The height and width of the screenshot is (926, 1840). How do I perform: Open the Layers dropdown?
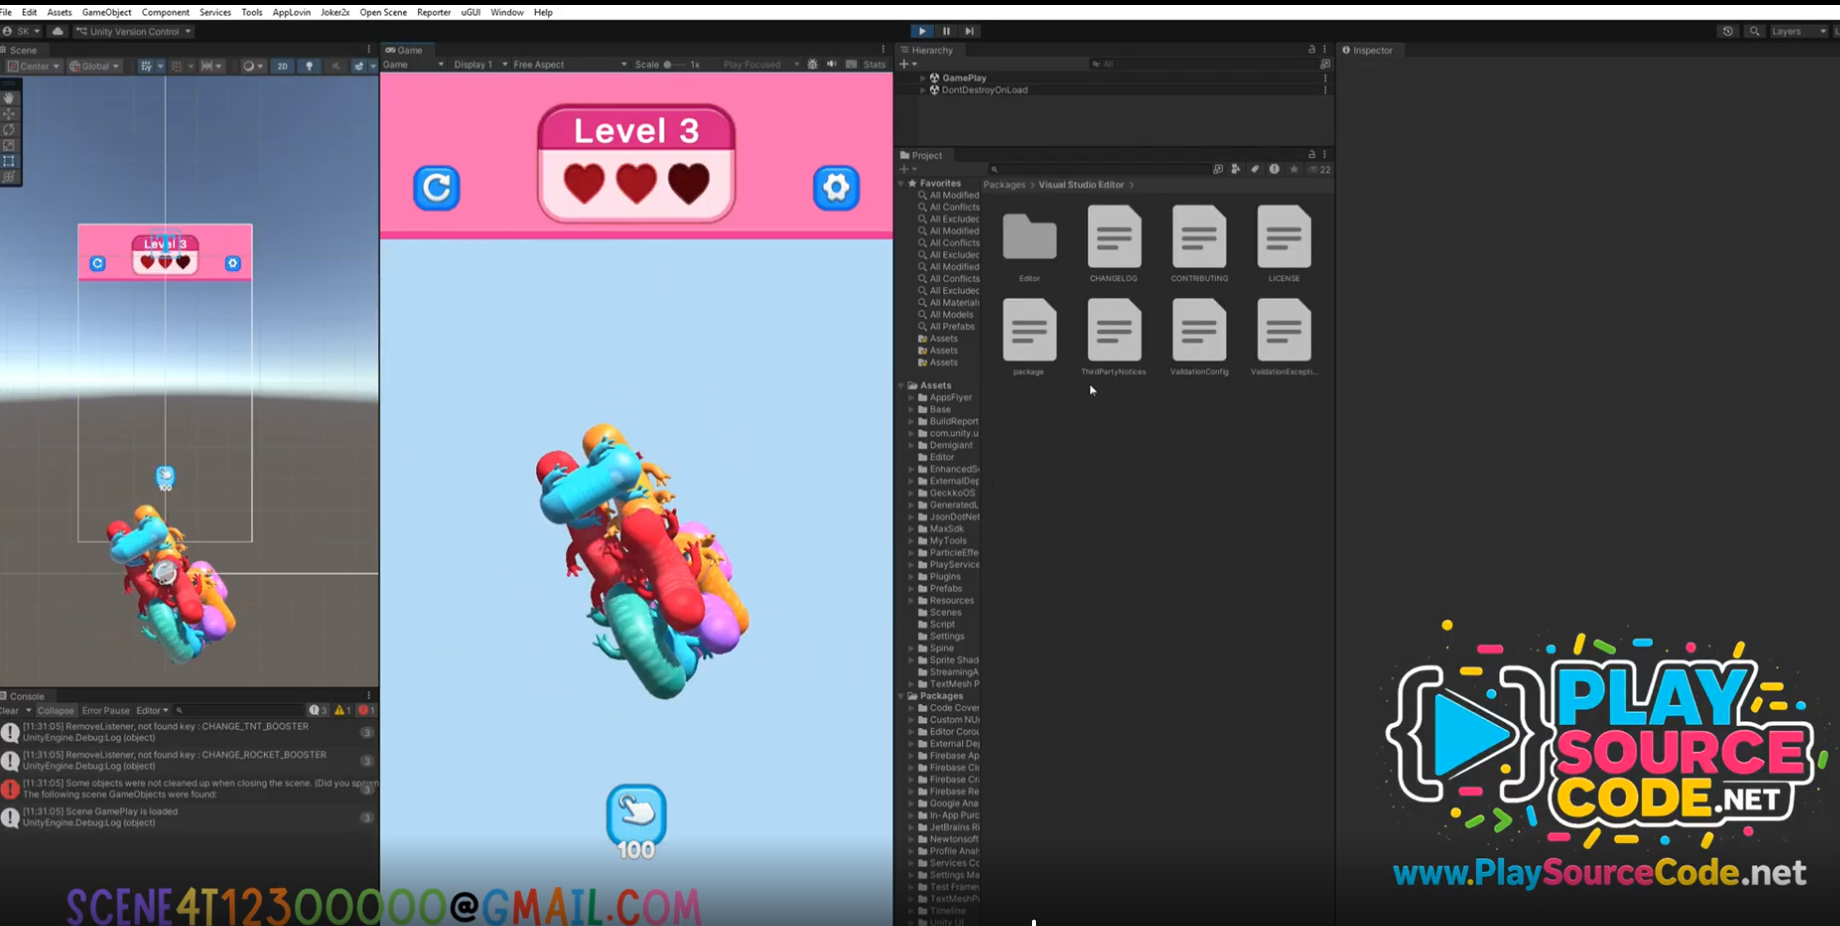click(x=1797, y=31)
